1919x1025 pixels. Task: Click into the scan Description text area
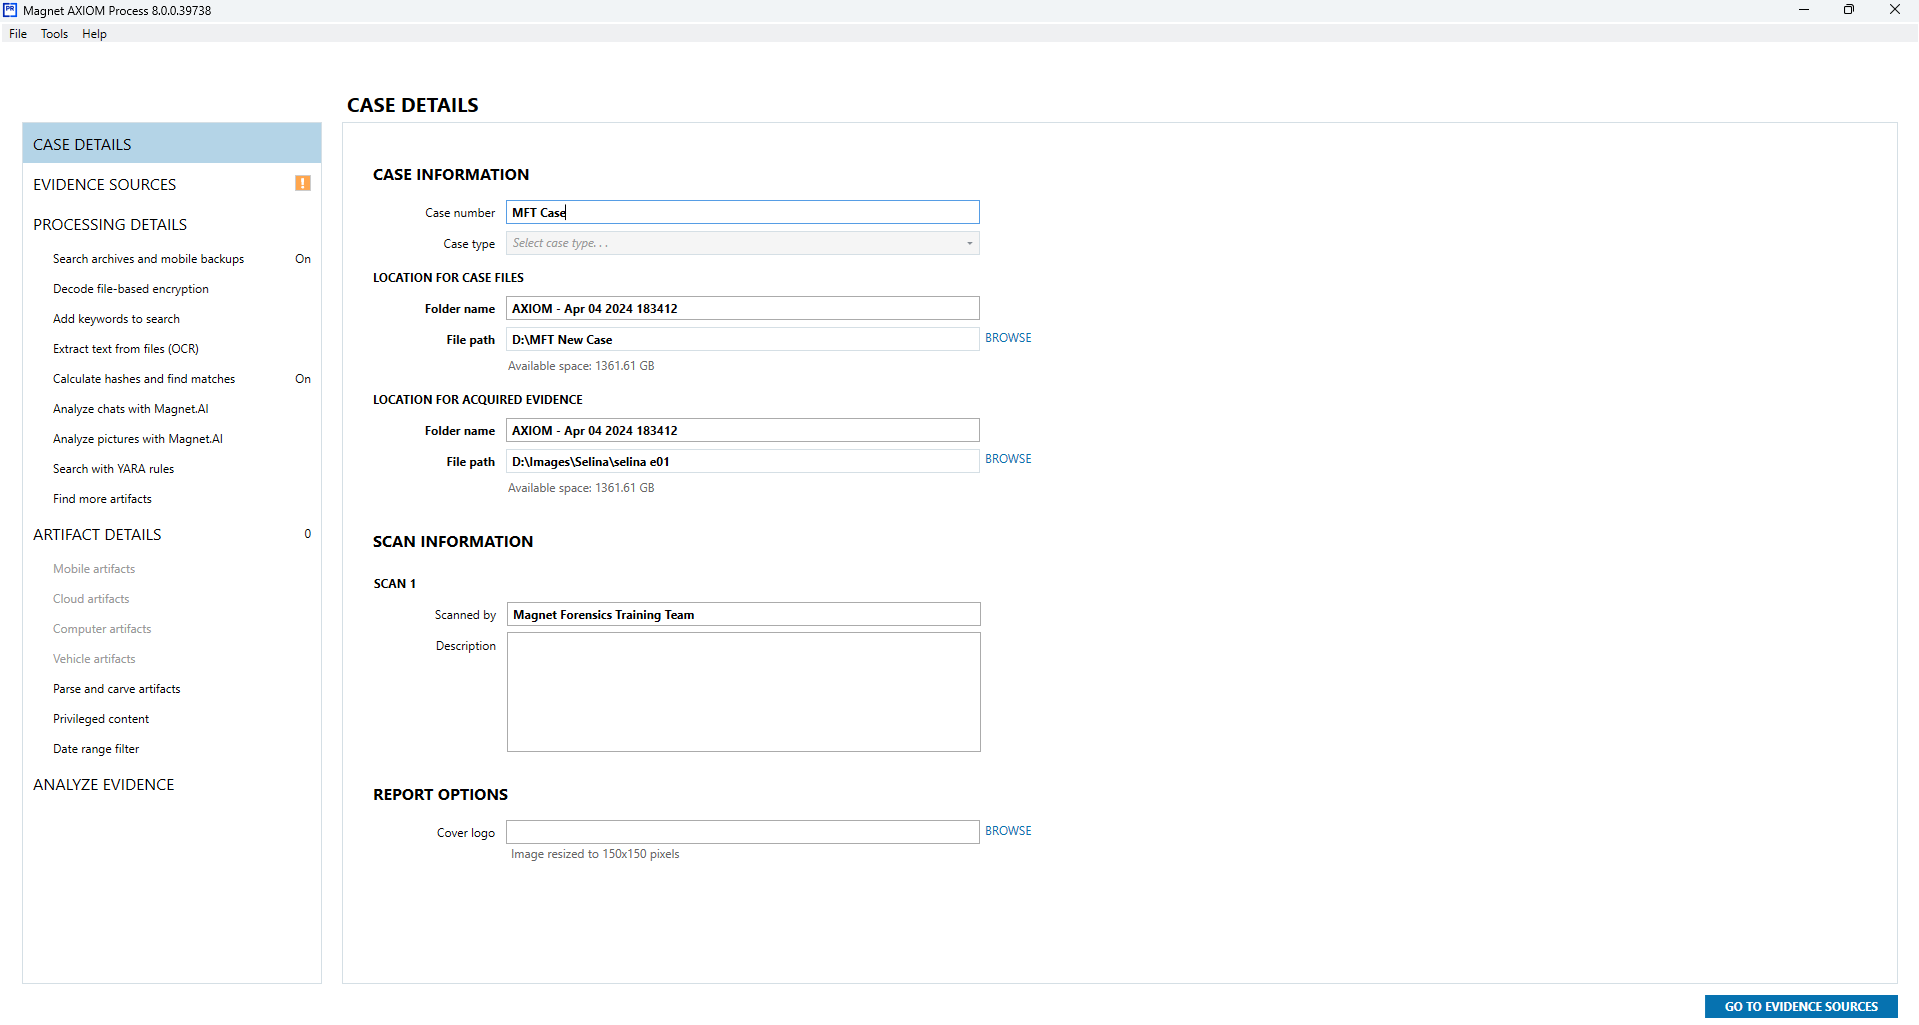coord(743,692)
